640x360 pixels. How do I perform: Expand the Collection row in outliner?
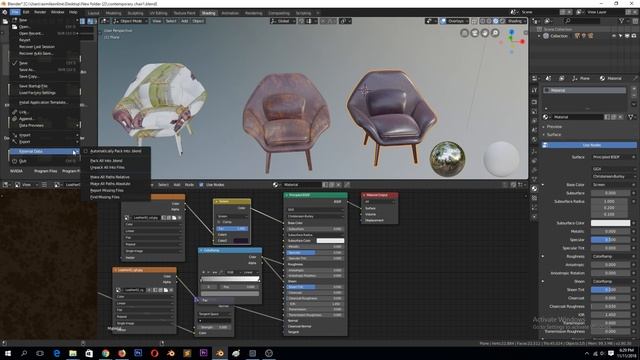coord(539,36)
